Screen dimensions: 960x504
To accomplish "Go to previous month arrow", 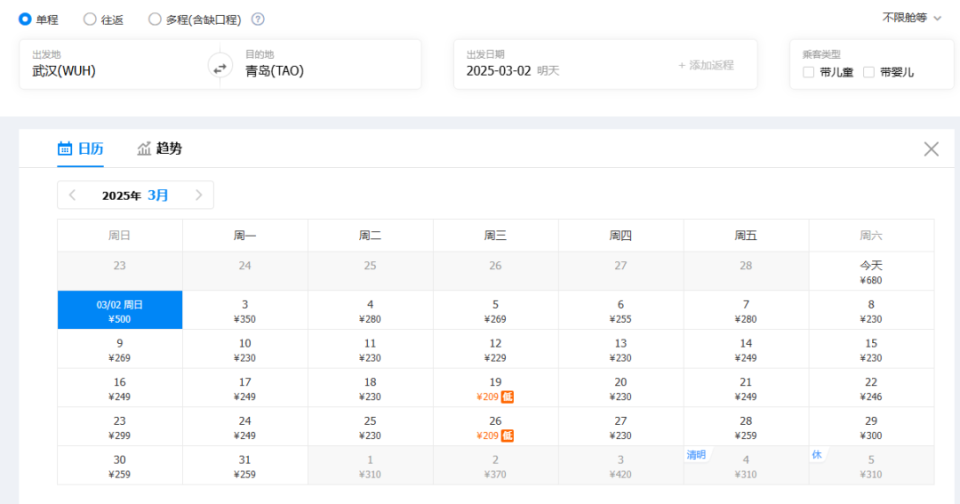I will pyautogui.click(x=72, y=195).
